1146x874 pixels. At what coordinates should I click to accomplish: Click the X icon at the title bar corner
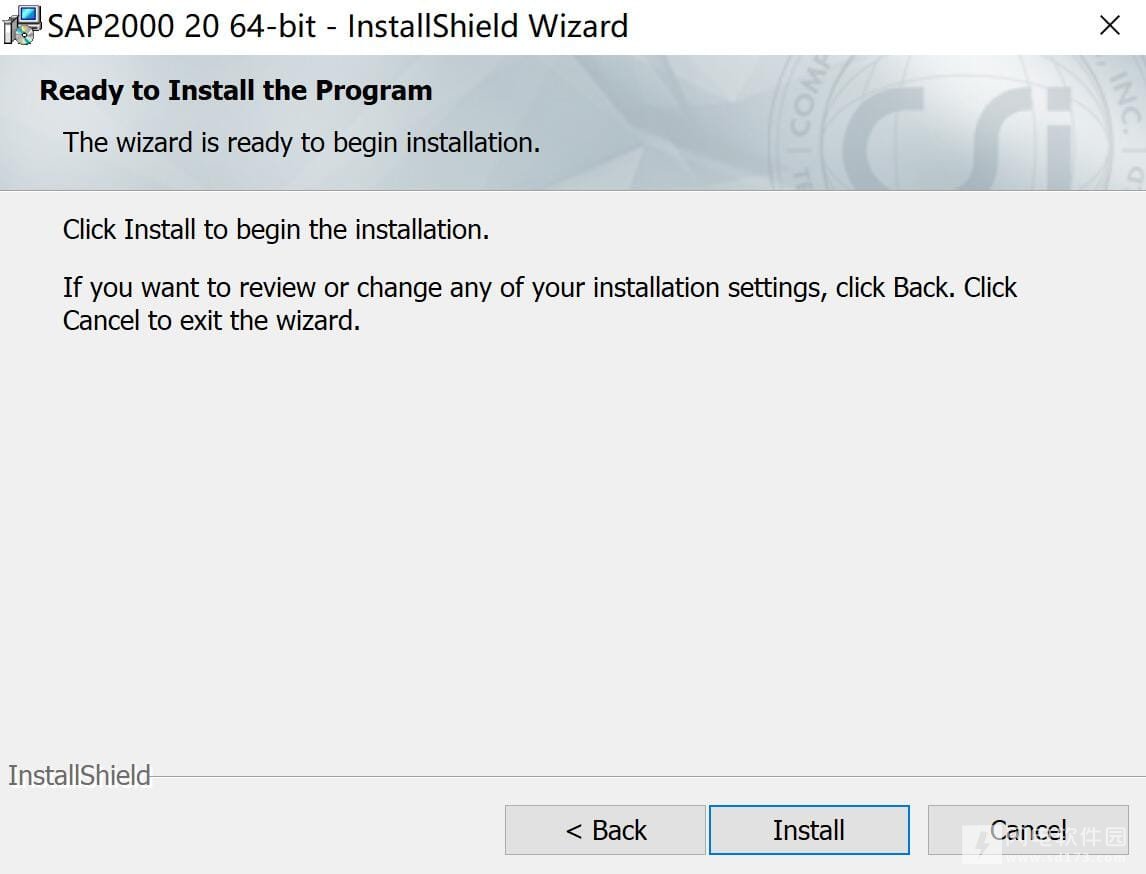pos(1109,26)
